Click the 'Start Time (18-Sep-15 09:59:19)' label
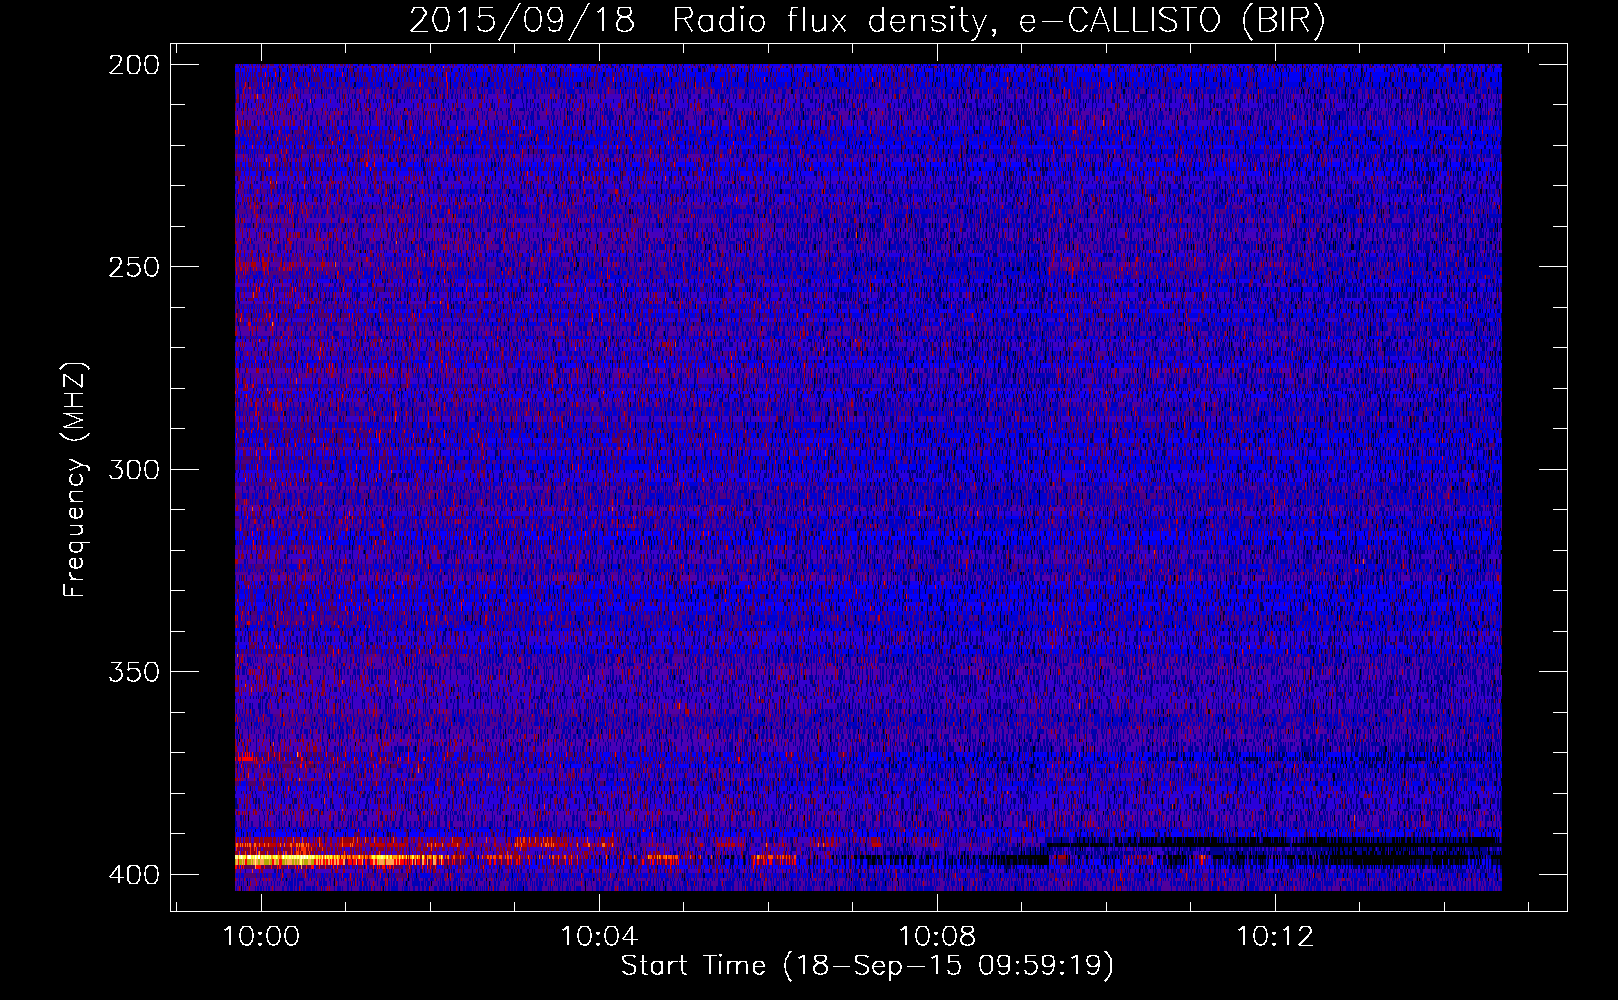1618x1000 pixels. (867, 966)
